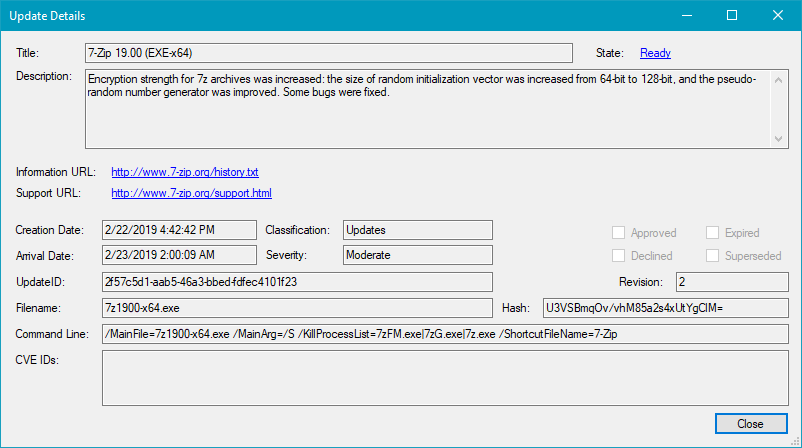Click the description scrollbar down arrow
The width and height of the screenshot is (802, 448).
(778, 139)
